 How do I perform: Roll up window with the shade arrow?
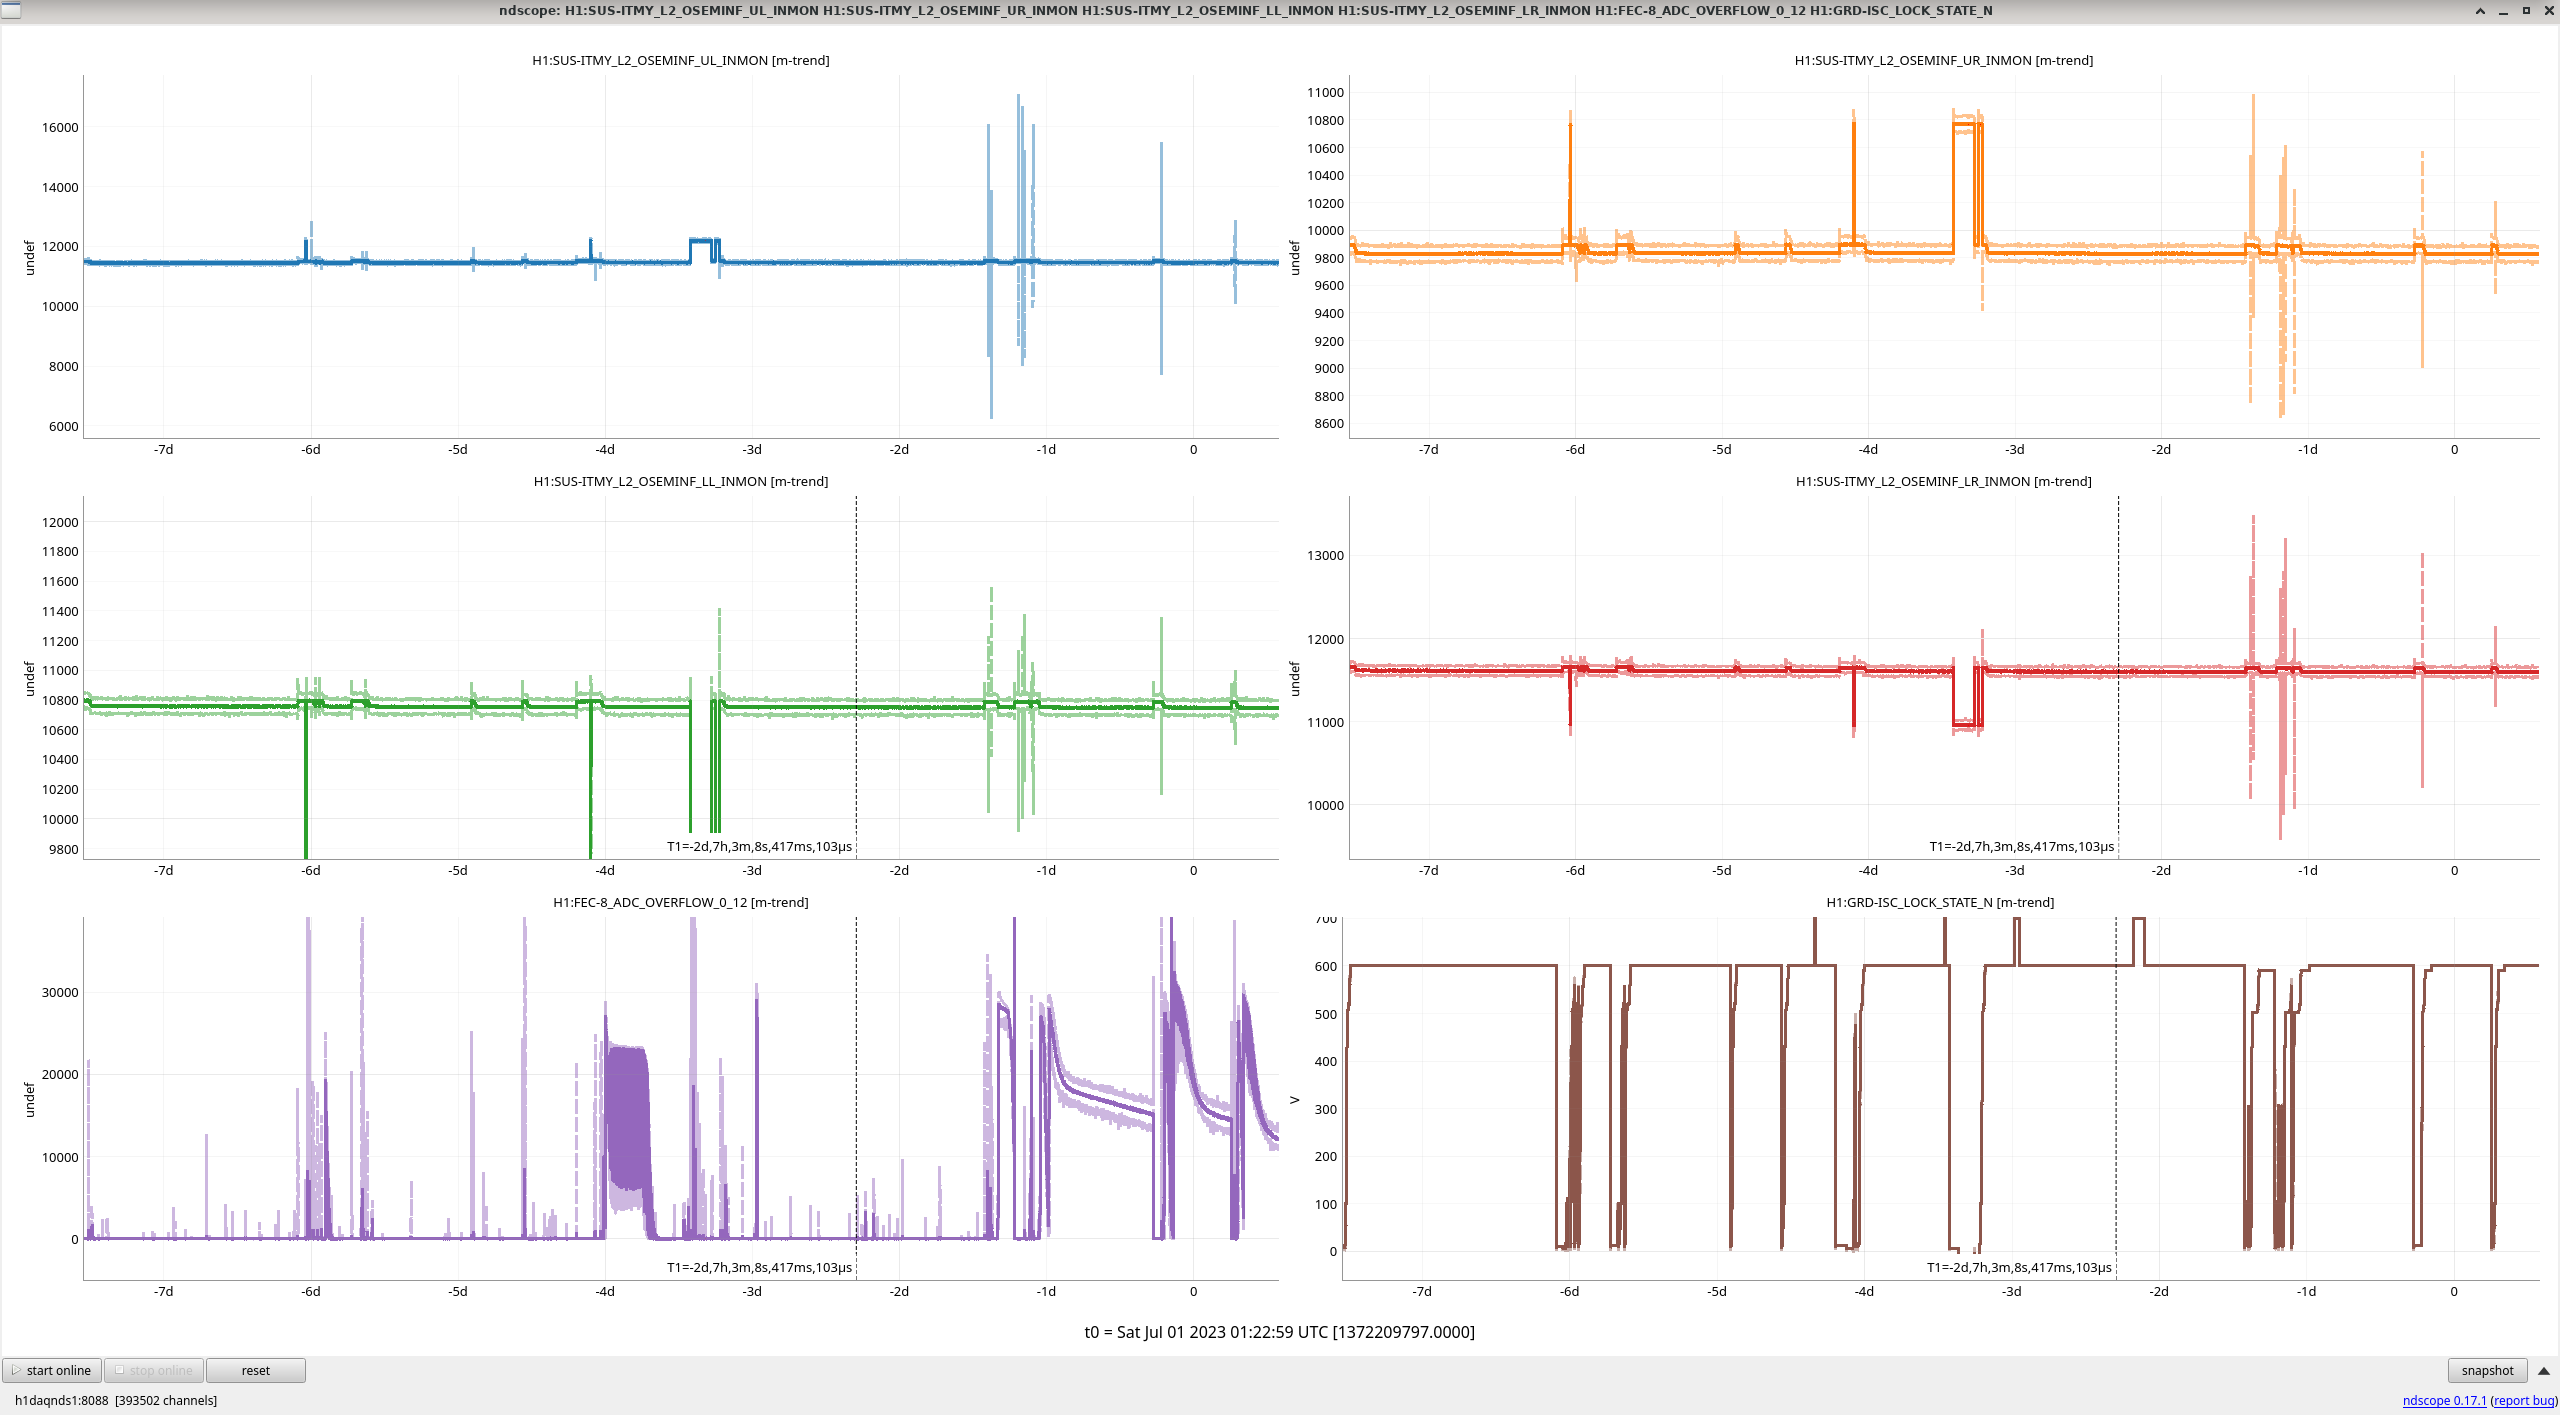pyautogui.click(x=2480, y=11)
